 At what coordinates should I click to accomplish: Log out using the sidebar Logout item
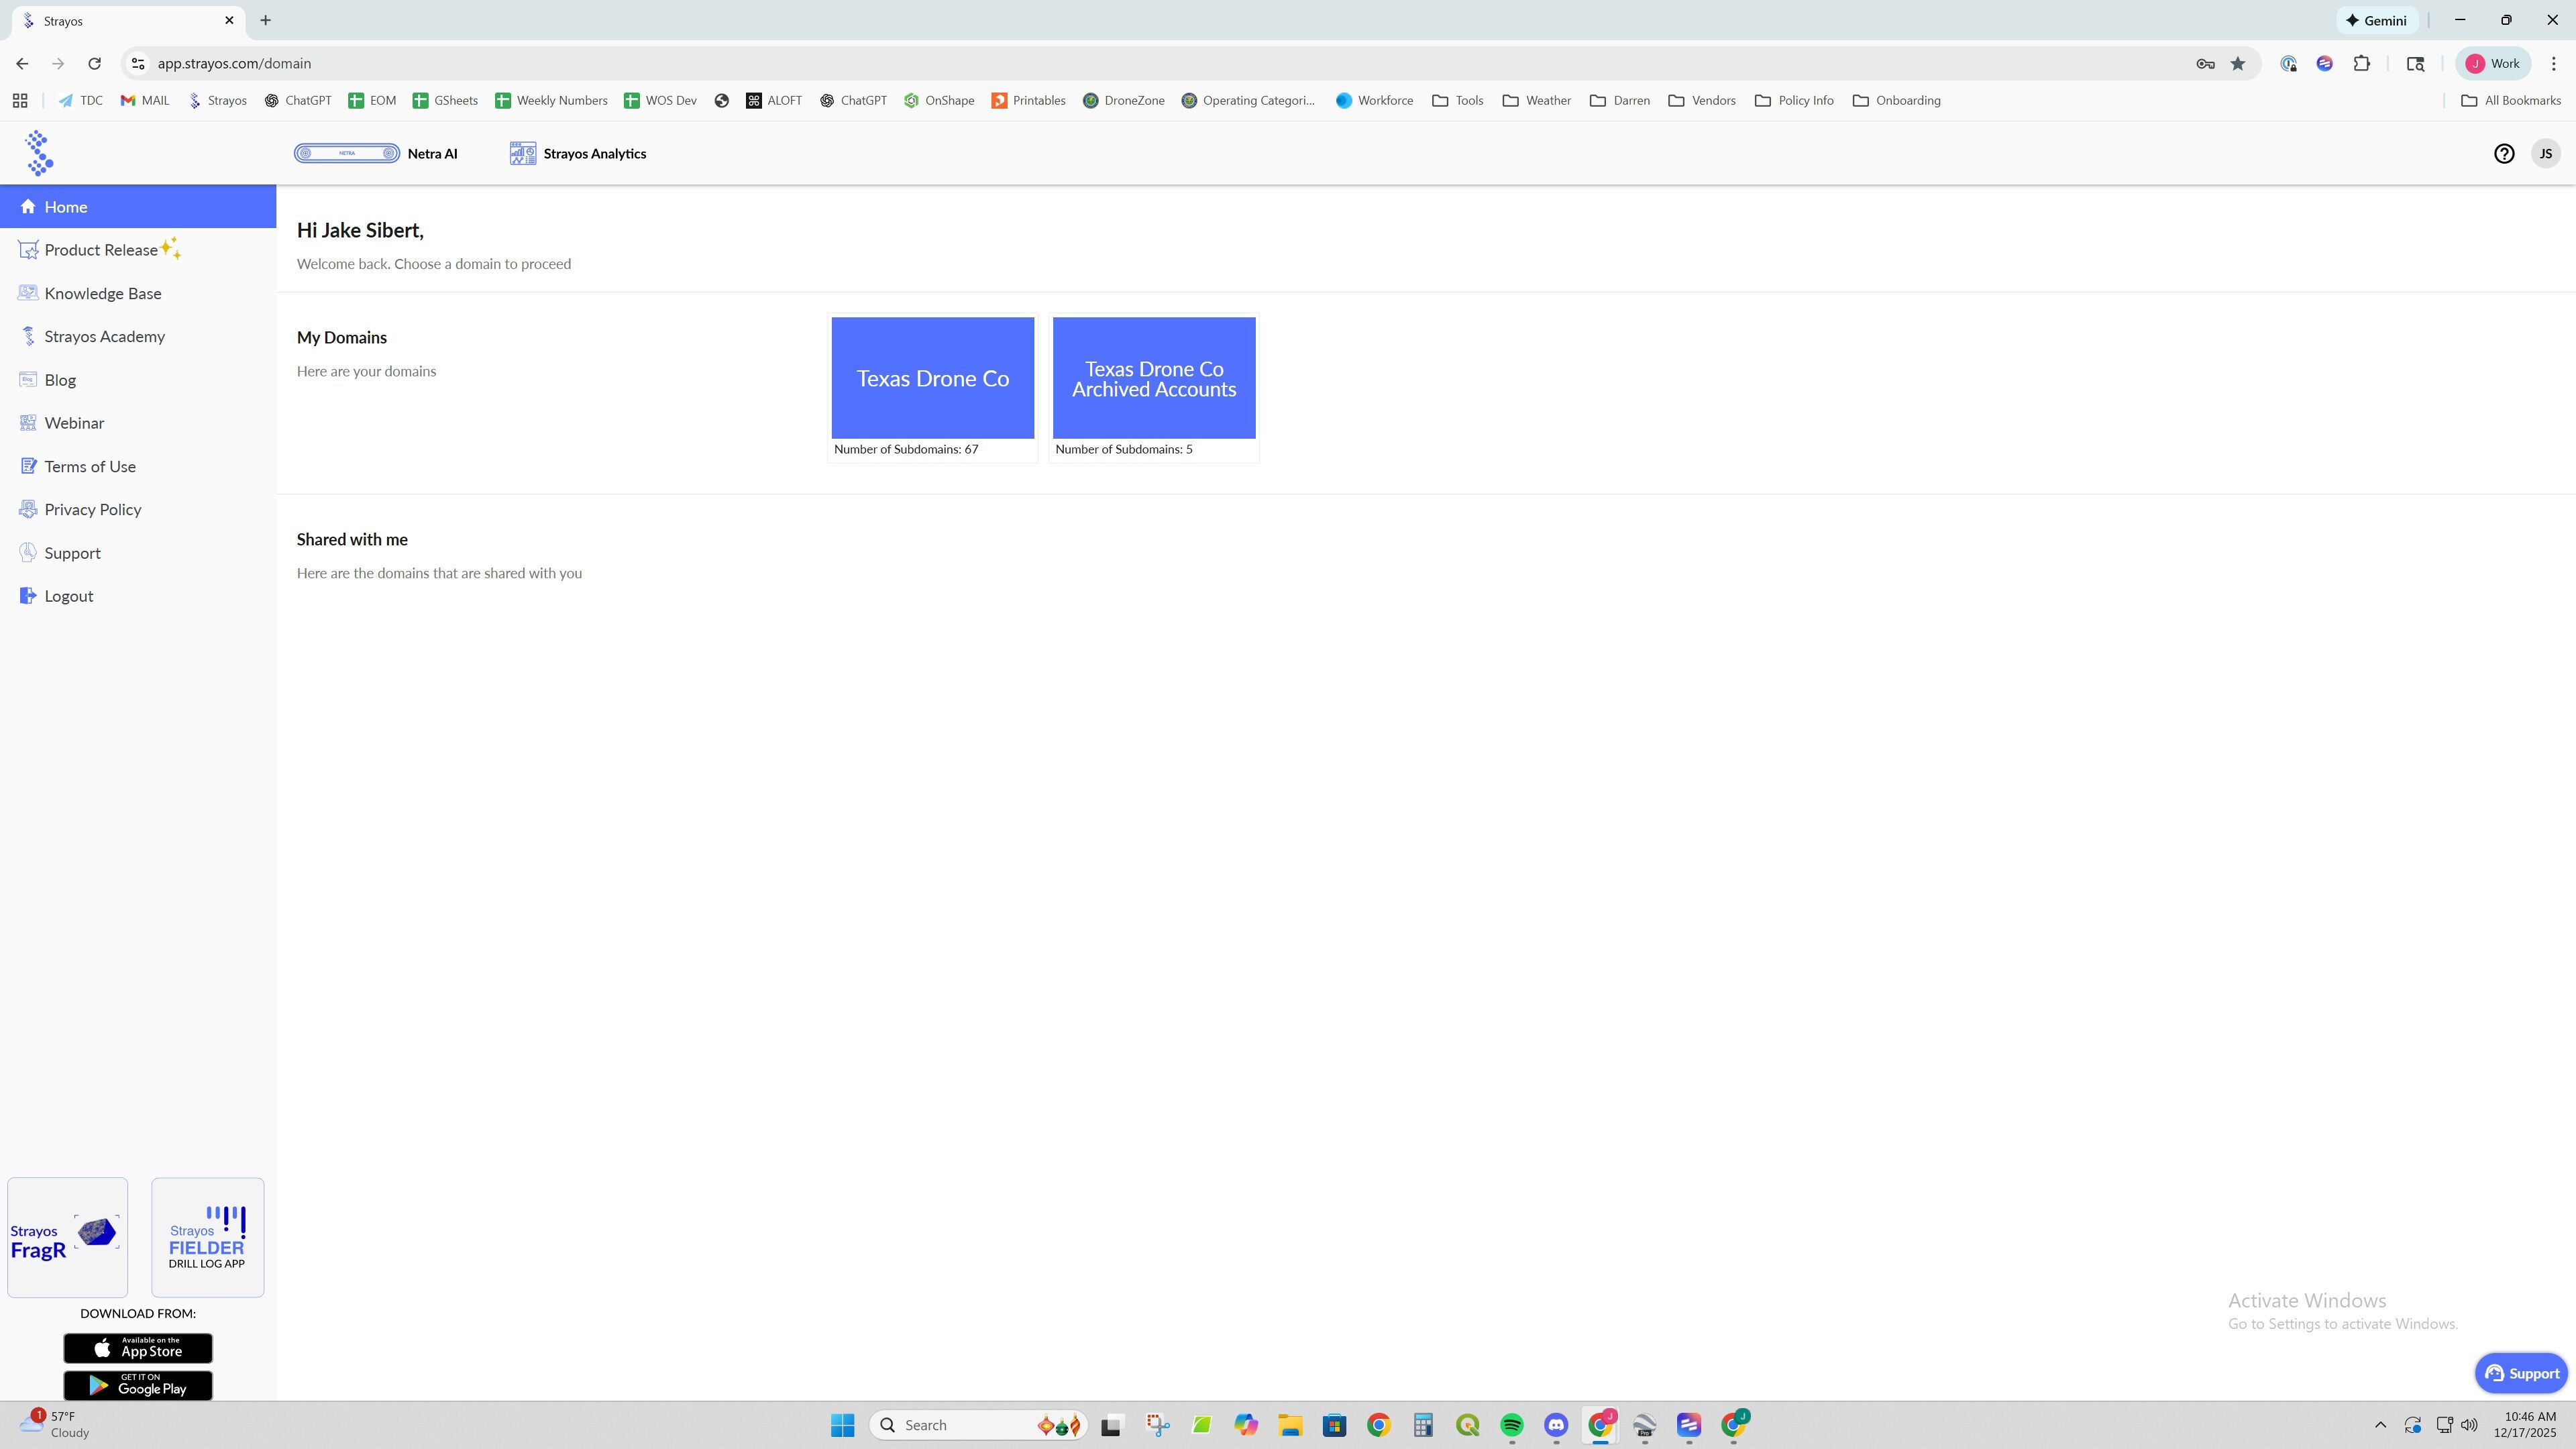coord(56,596)
